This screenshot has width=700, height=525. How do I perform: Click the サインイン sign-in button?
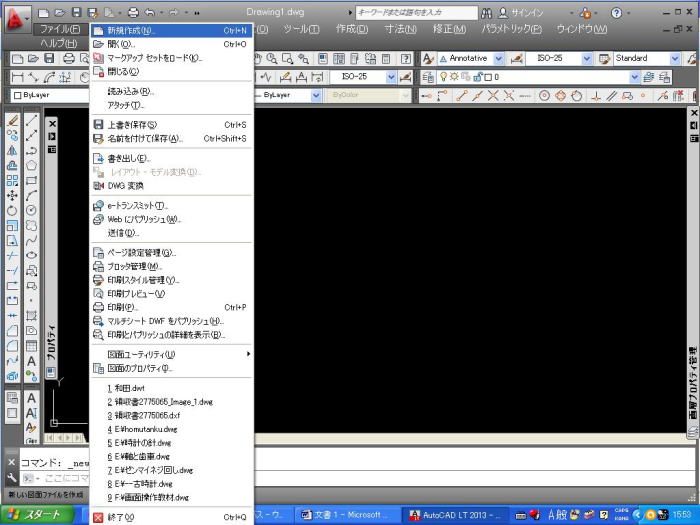pyautogui.click(x=521, y=13)
